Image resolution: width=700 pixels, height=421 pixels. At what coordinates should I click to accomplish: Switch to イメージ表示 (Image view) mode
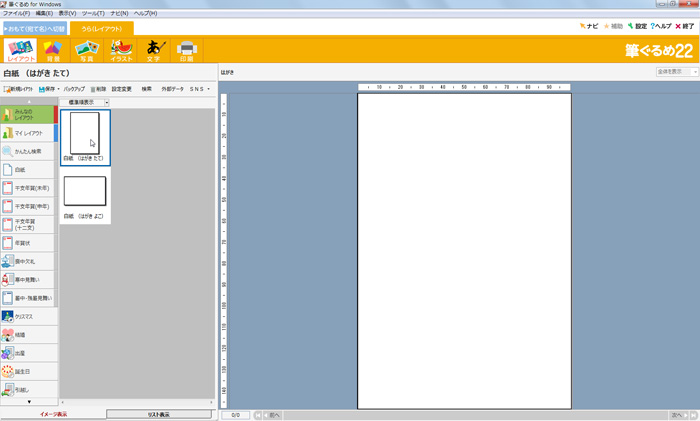pos(53,414)
